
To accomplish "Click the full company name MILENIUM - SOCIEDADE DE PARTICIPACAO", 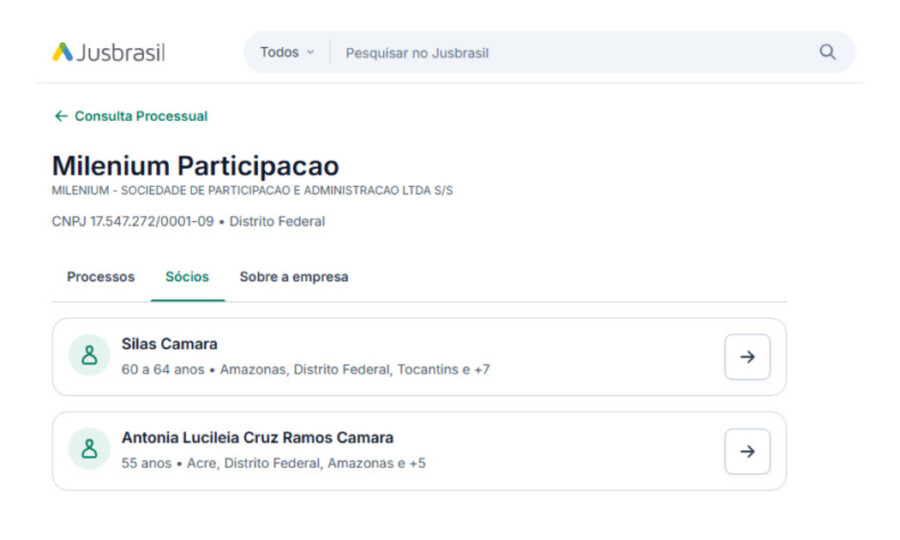I will point(252,191).
